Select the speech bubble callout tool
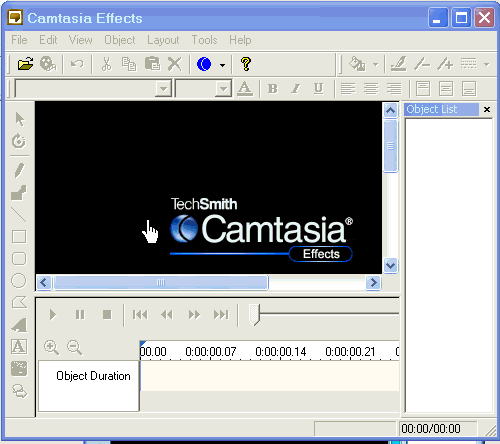This screenshot has height=444, width=500. (x=19, y=391)
